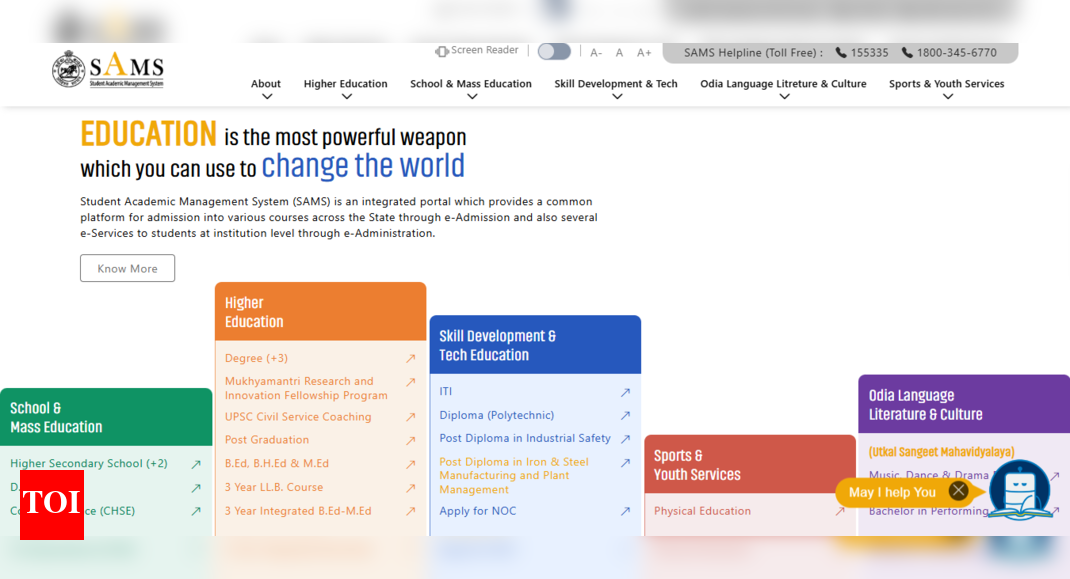Click arrow icon beside Post Graduation
1070x579 pixels.
pos(410,441)
